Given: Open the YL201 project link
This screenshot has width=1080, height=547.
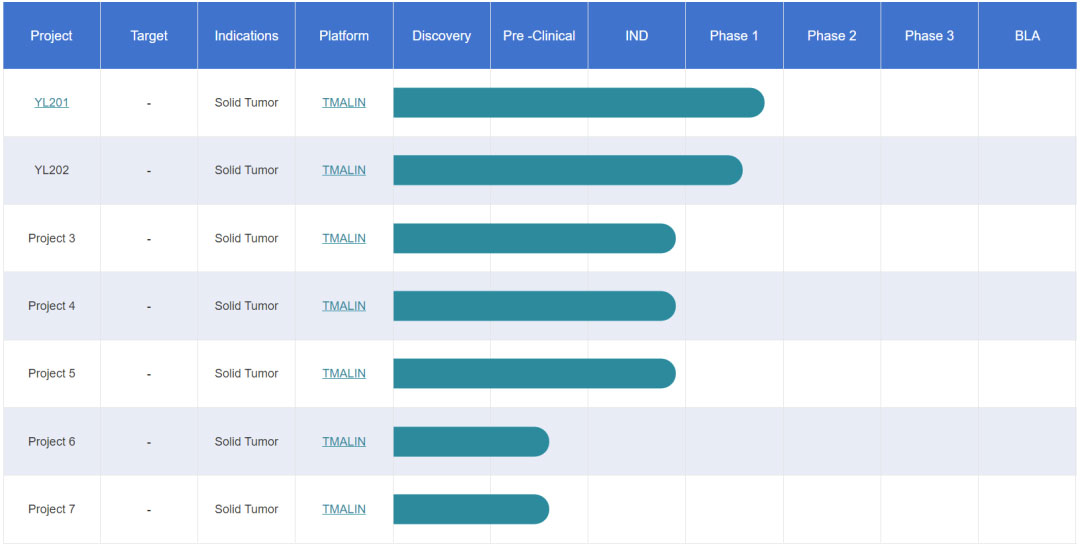Looking at the screenshot, I should (51, 103).
